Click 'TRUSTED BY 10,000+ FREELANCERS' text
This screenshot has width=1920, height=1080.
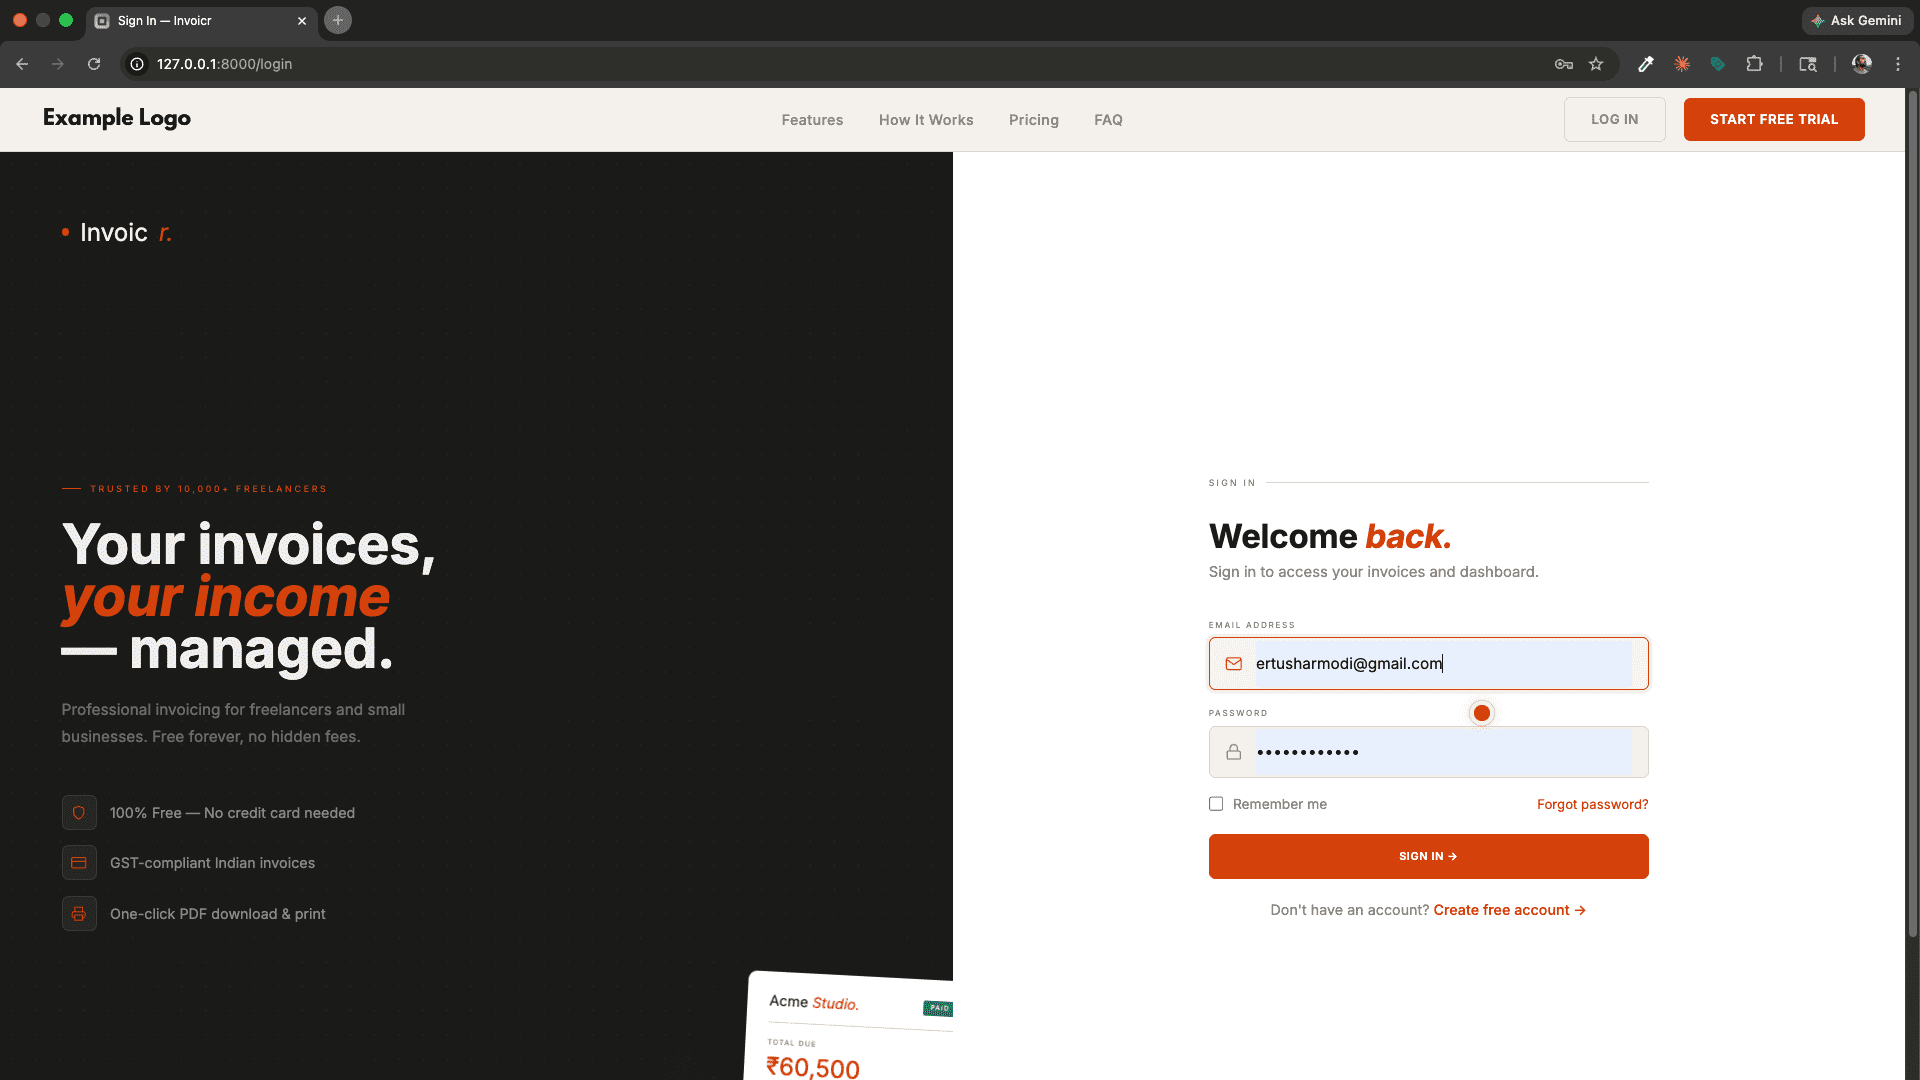208,489
